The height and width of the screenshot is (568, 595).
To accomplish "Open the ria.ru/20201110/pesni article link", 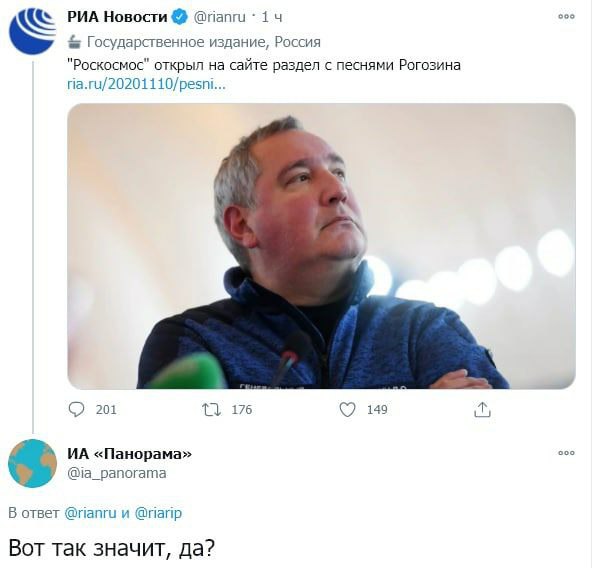I will click(146, 84).
